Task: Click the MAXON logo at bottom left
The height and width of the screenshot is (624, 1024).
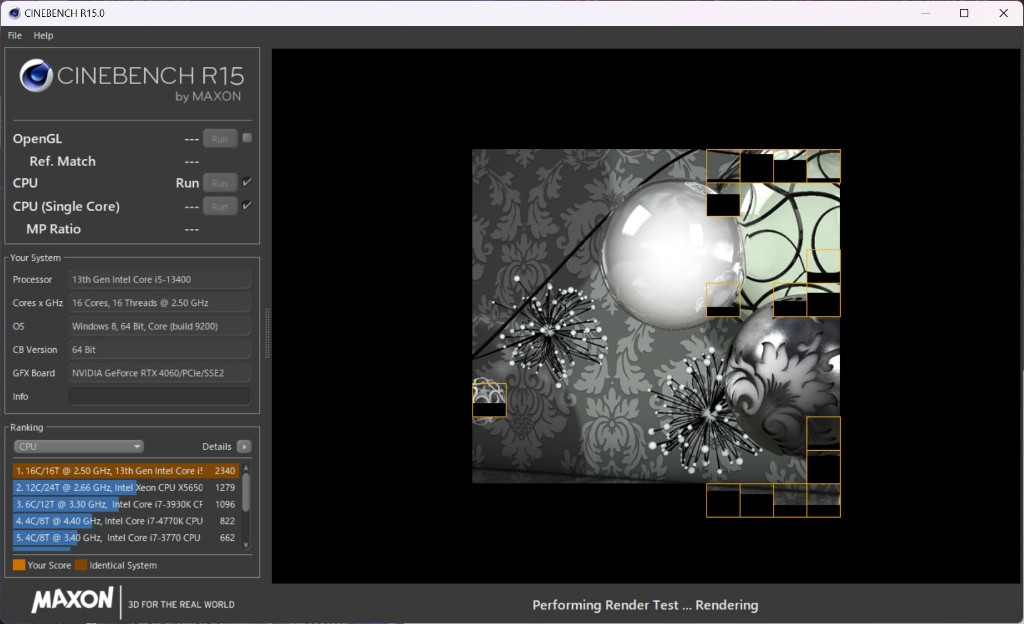Action: 72,601
